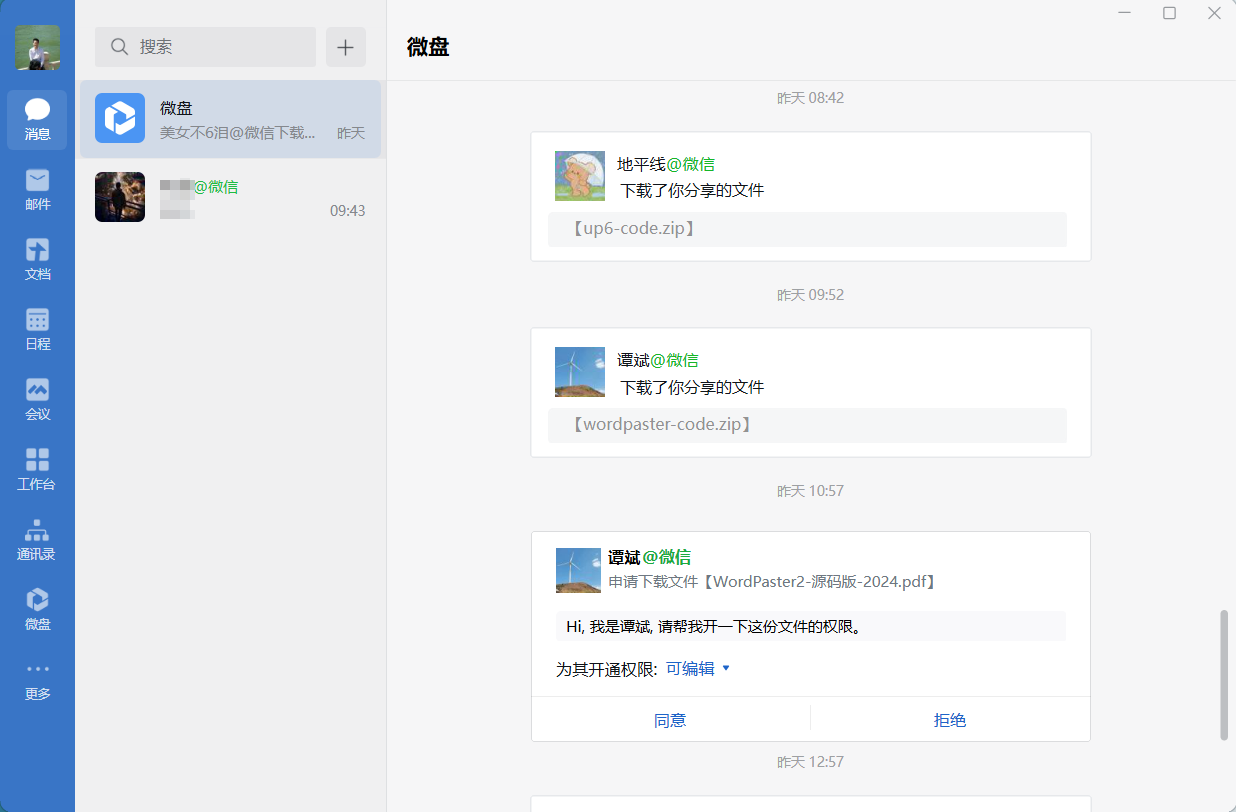Click 地平线's bear avatar
The height and width of the screenshot is (812, 1236).
580,176
